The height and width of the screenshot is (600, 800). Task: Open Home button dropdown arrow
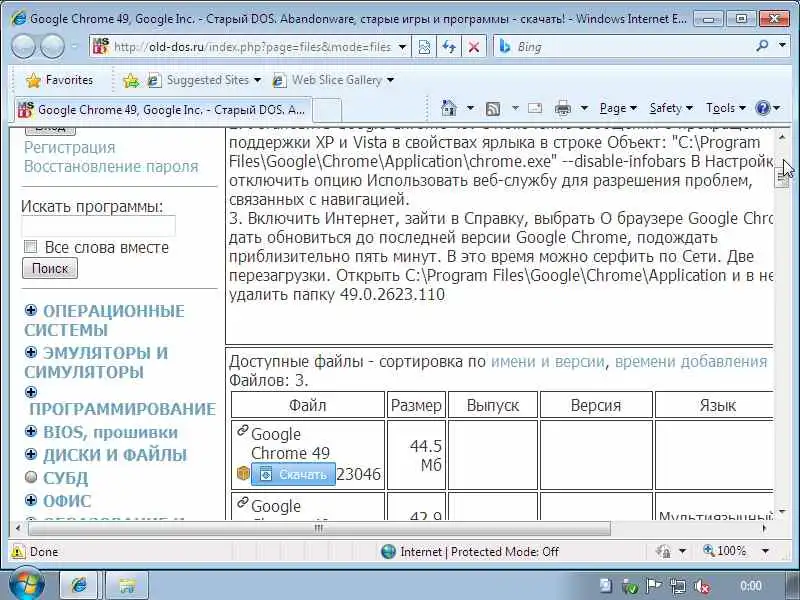[x=470, y=108]
